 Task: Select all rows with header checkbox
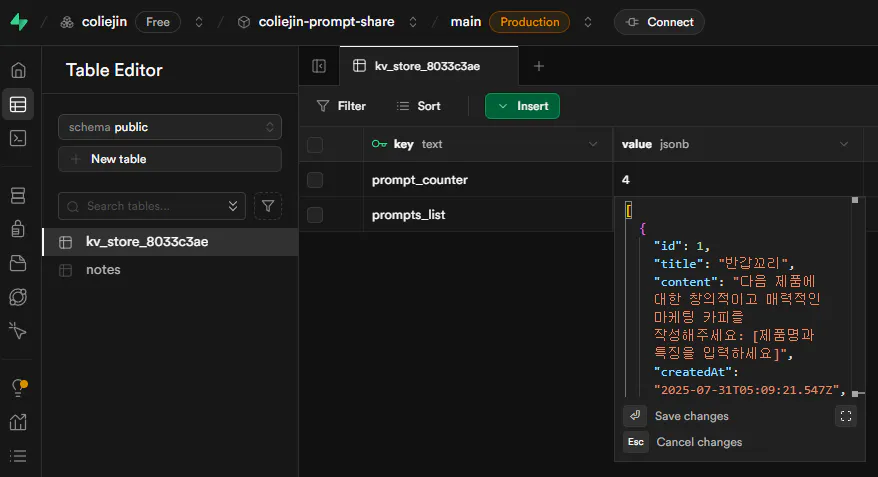pyautogui.click(x=315, y=145)
